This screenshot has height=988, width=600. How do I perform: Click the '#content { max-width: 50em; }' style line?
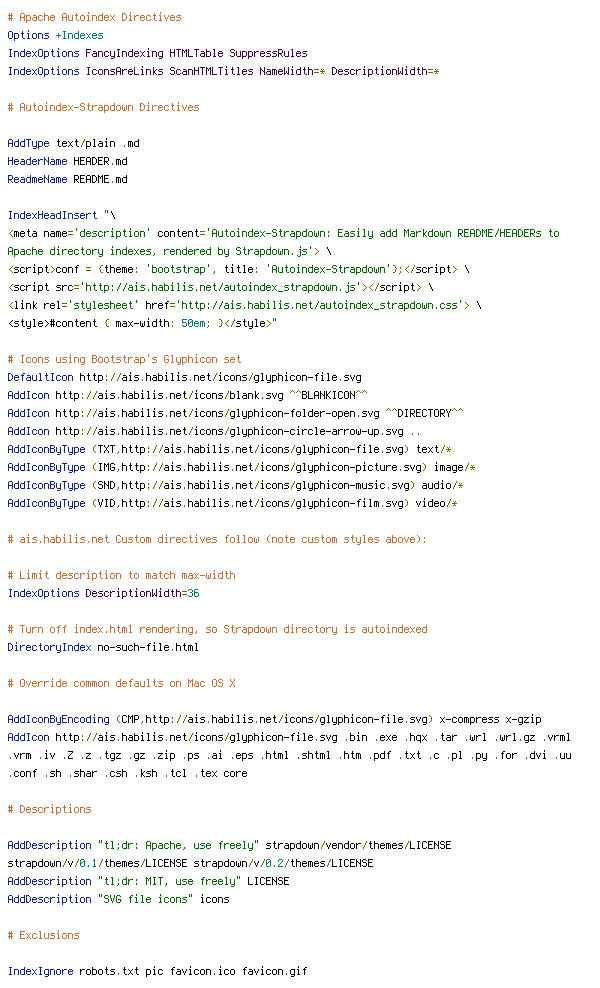pos(142,323)
